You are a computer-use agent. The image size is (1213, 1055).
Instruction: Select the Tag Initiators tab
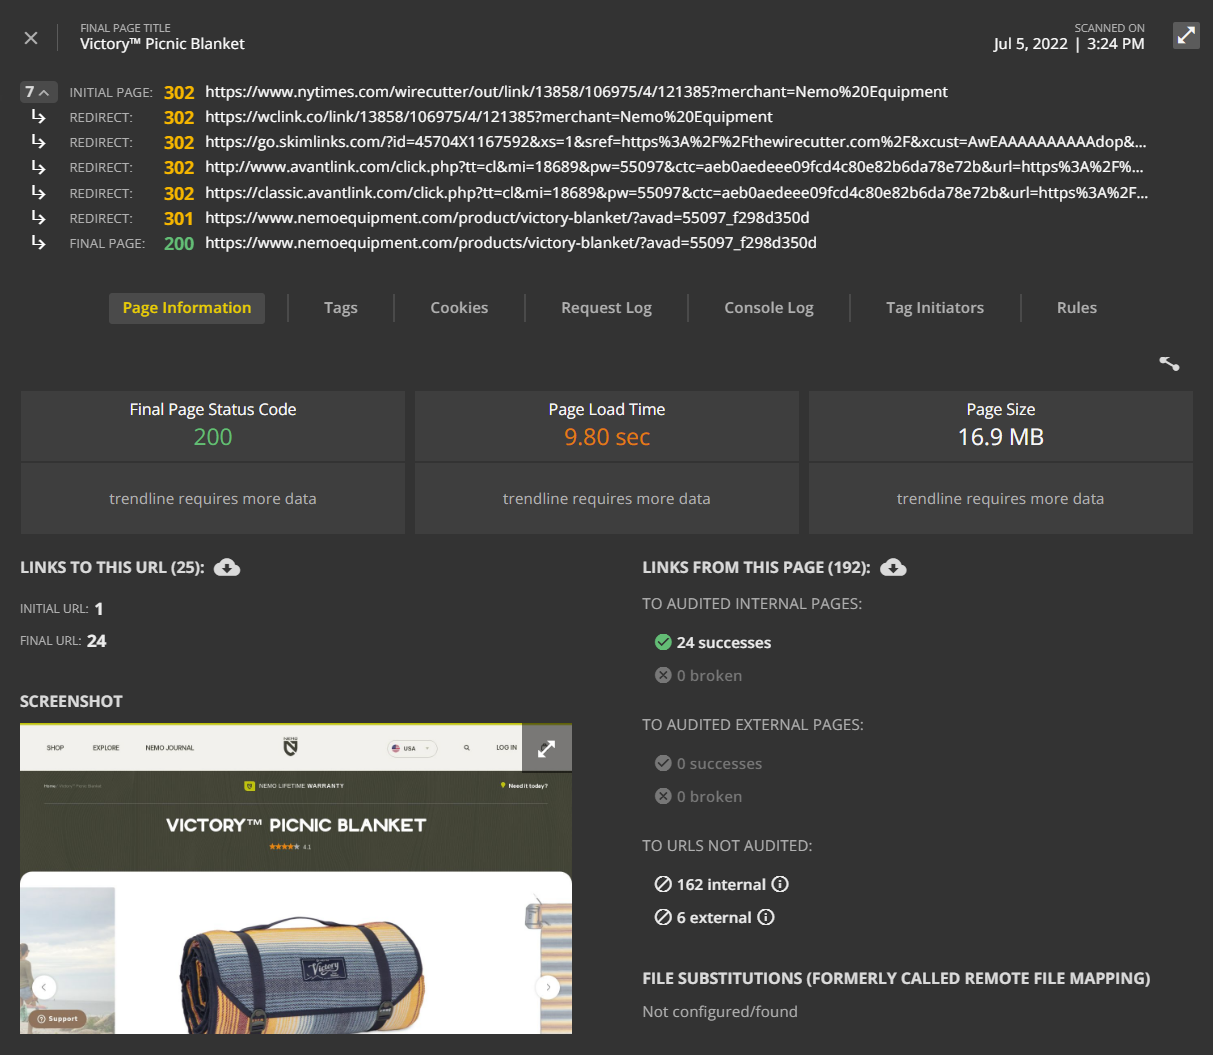click(x=934, y=308)
